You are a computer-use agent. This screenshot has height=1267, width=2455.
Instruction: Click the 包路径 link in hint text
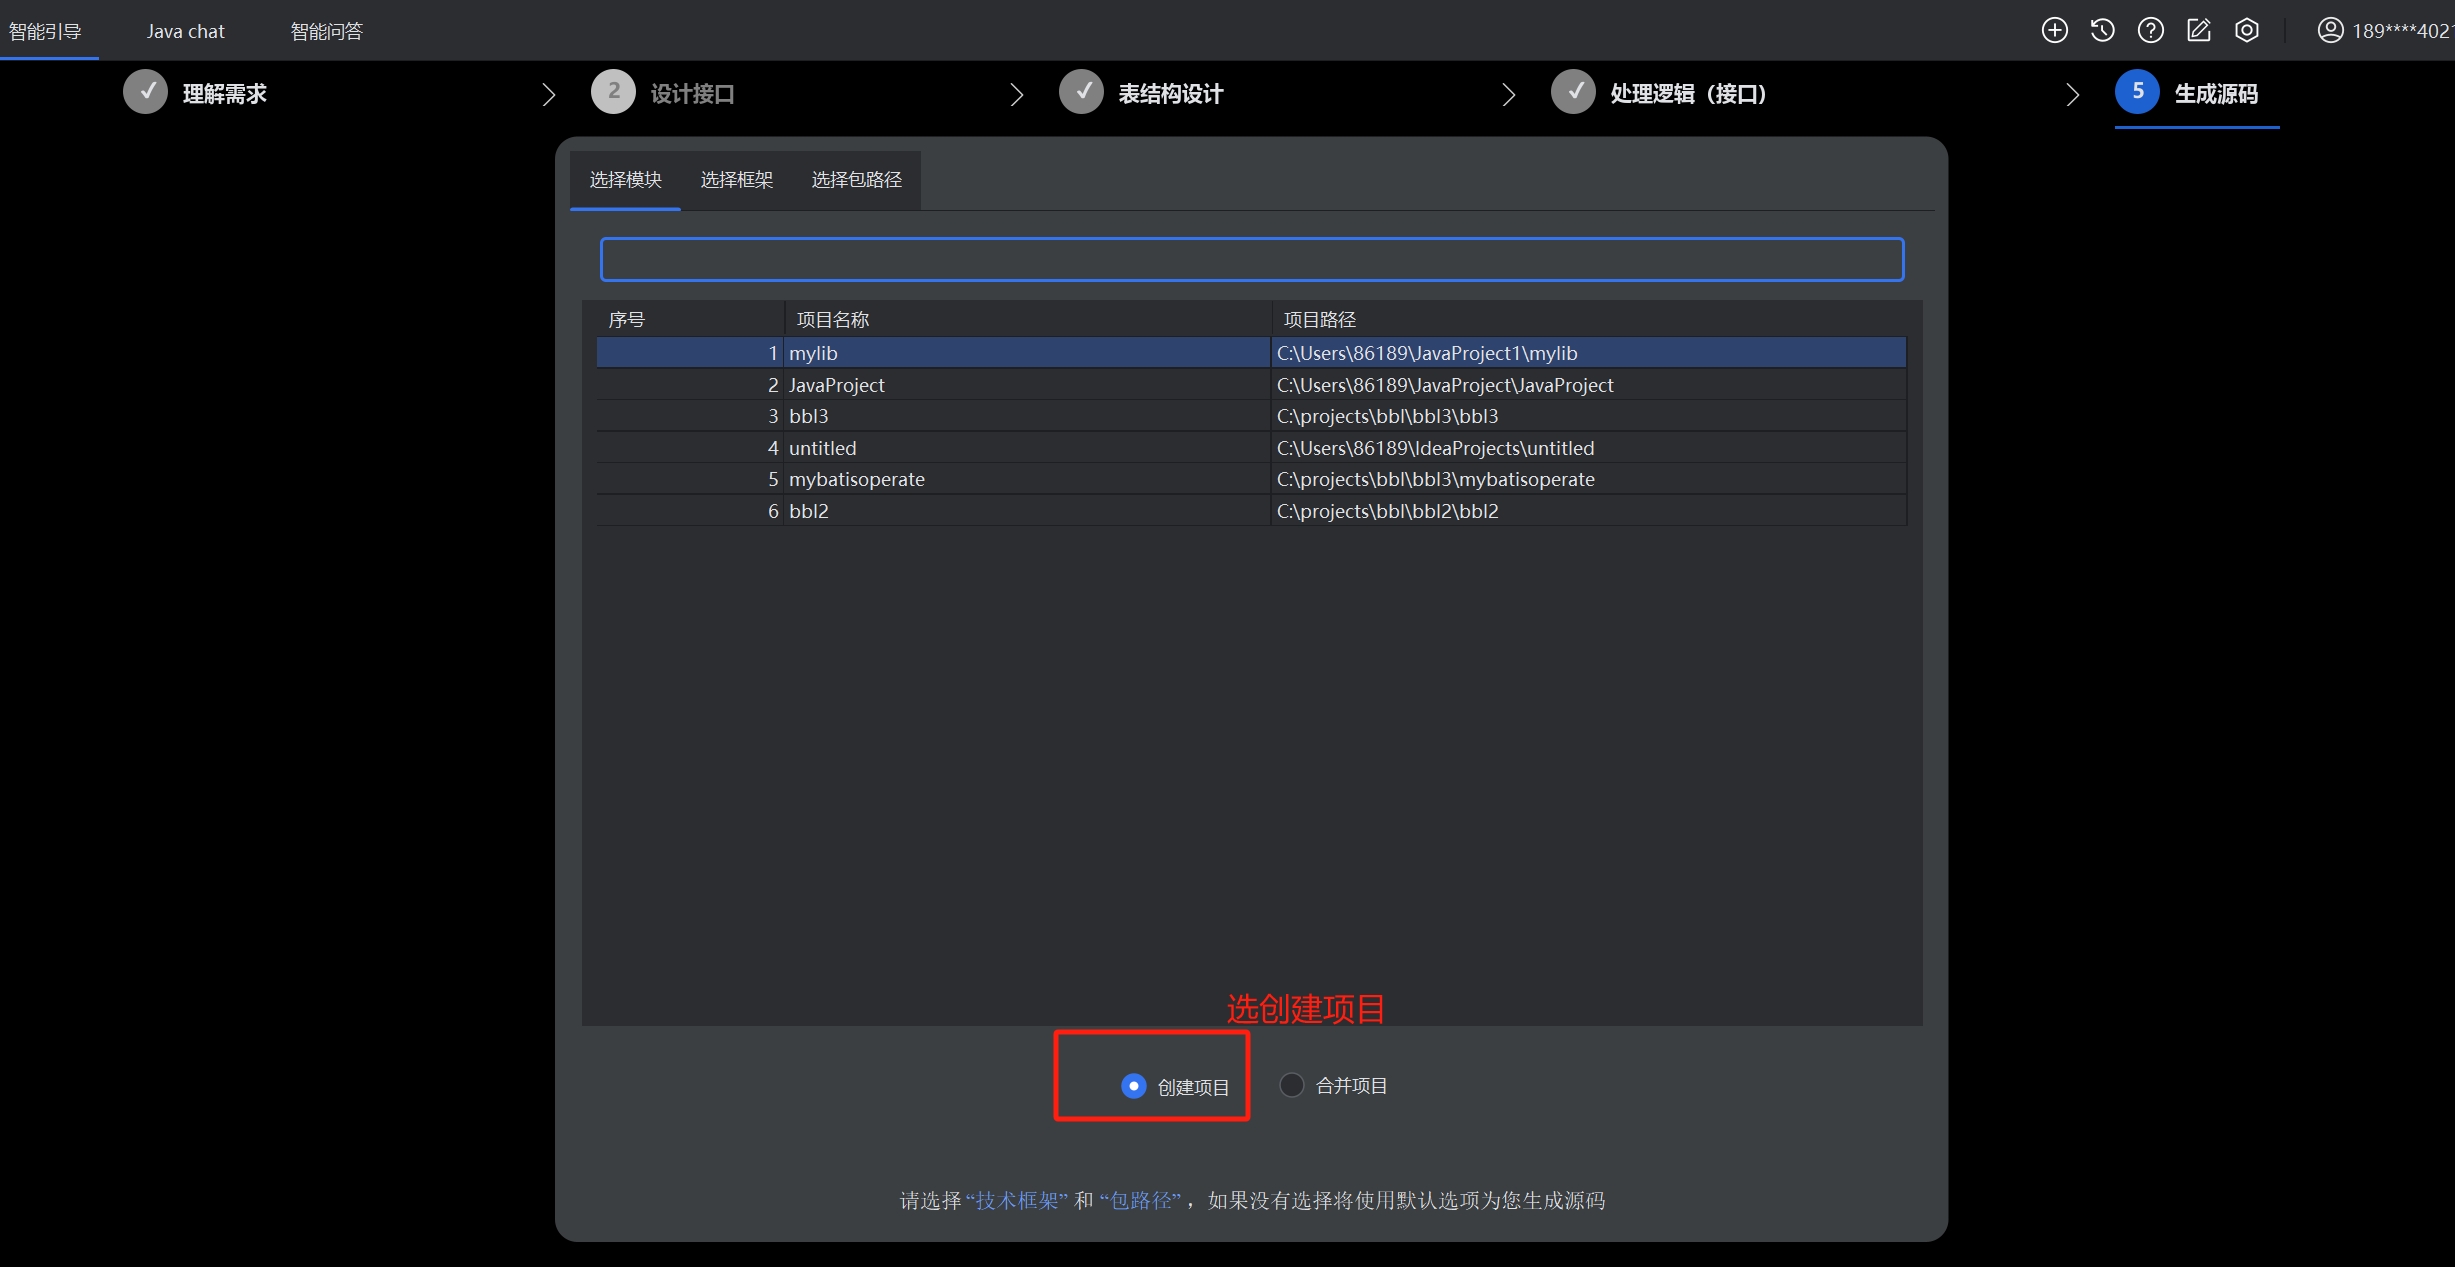(x=1140, y=1200)
